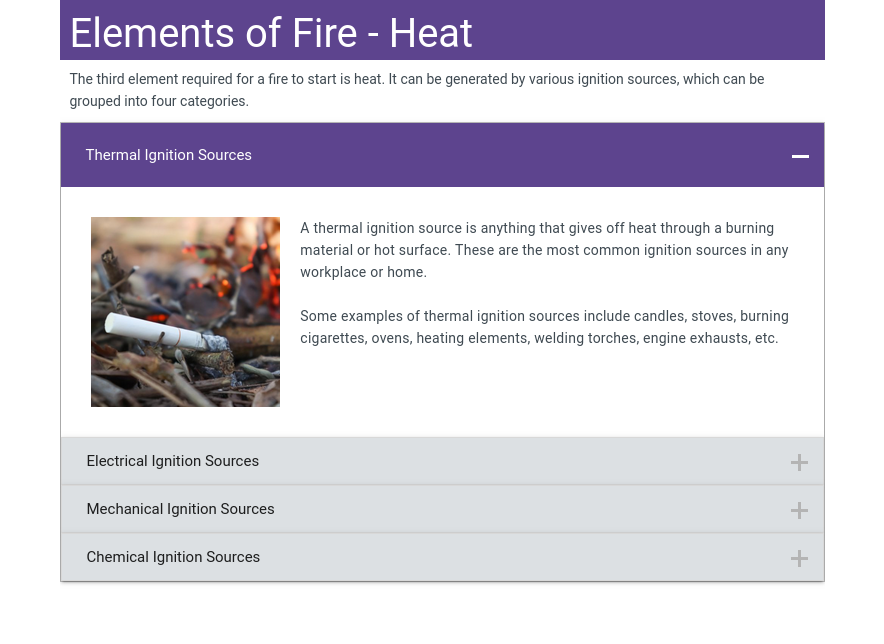The image size is (884, 644).
Task: Click the plus icon beside Electrical Ignition Sources
Action: point(799,462)
